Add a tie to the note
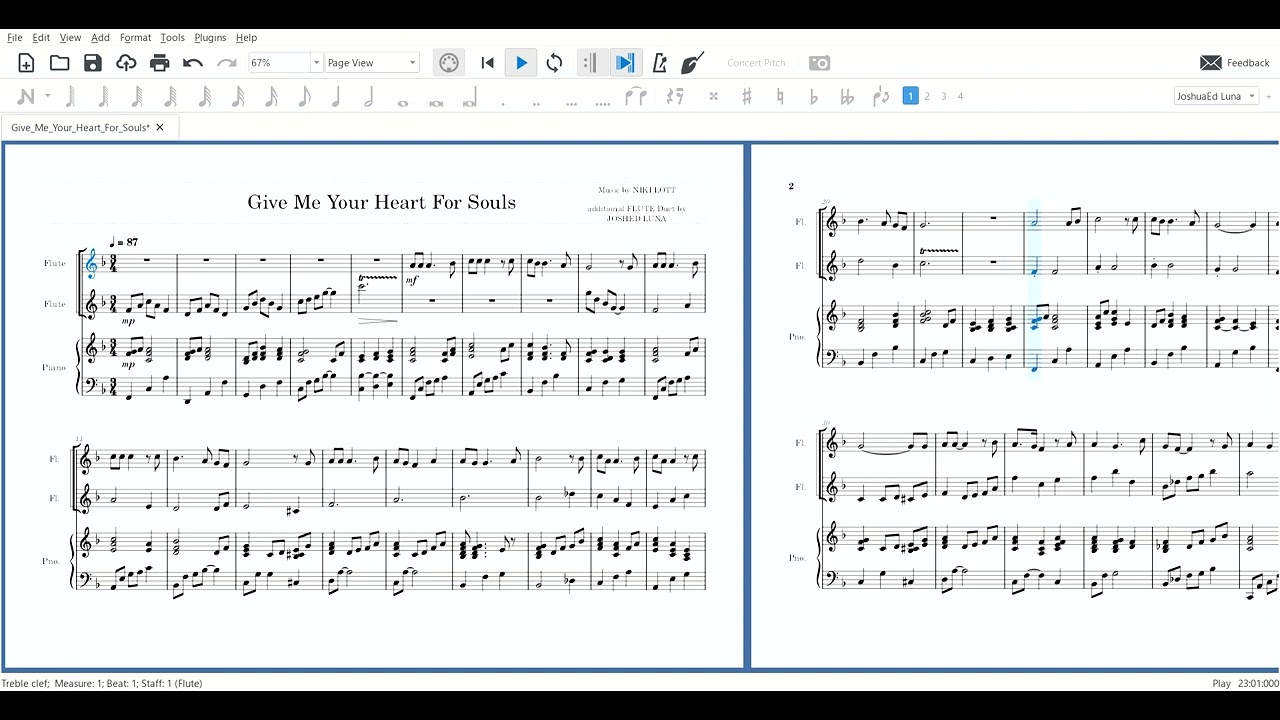 tap(636, 97)
